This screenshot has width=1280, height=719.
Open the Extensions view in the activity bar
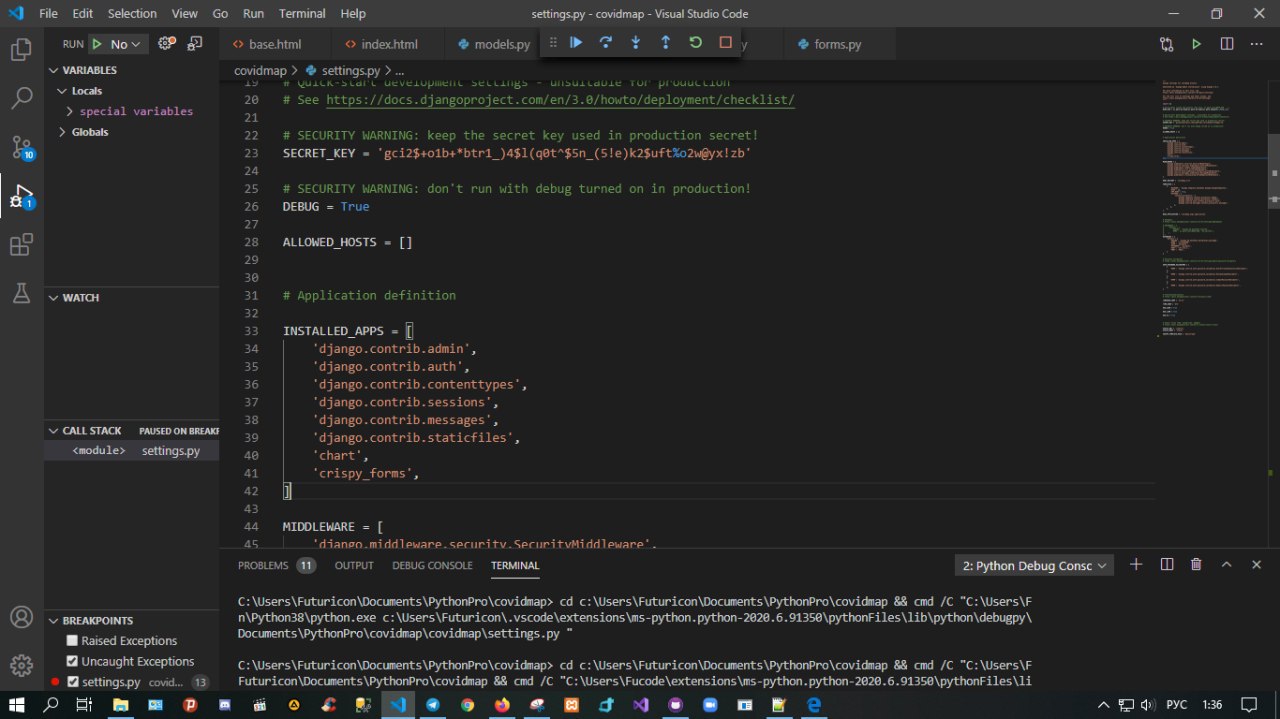tap(21, 244)
